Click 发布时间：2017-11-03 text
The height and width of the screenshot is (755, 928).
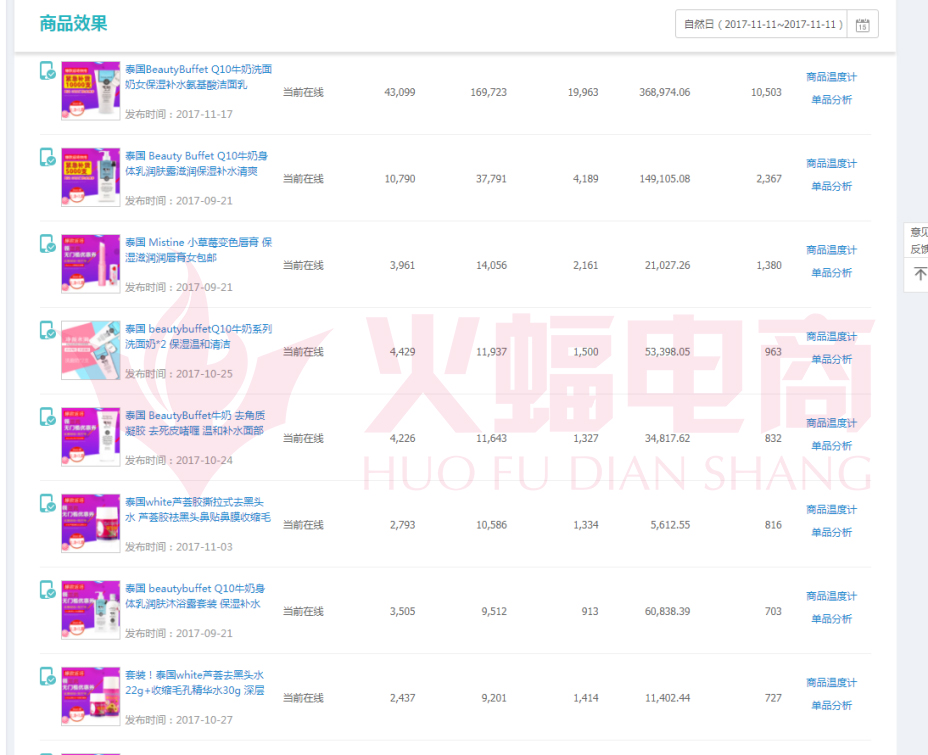point(179,547)
